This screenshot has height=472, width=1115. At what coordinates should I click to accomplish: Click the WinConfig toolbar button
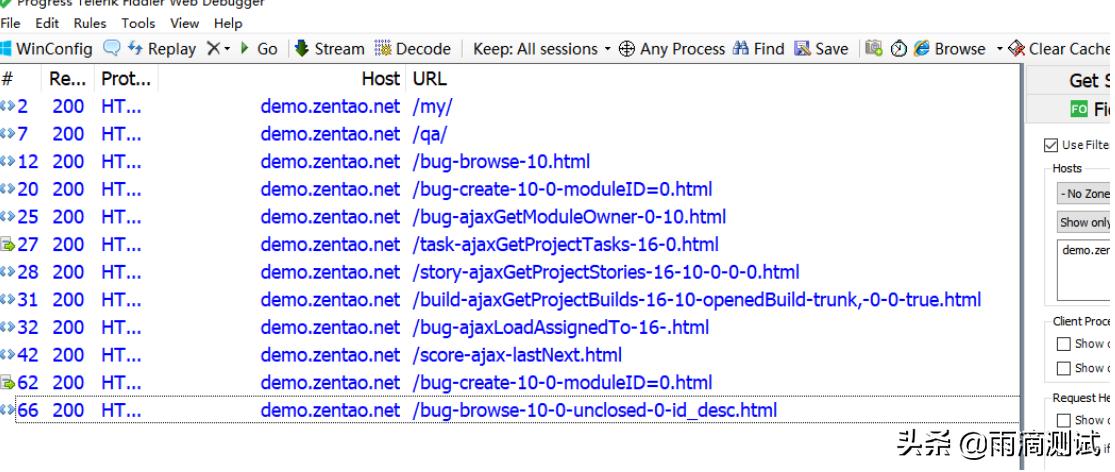coord(46,49)
